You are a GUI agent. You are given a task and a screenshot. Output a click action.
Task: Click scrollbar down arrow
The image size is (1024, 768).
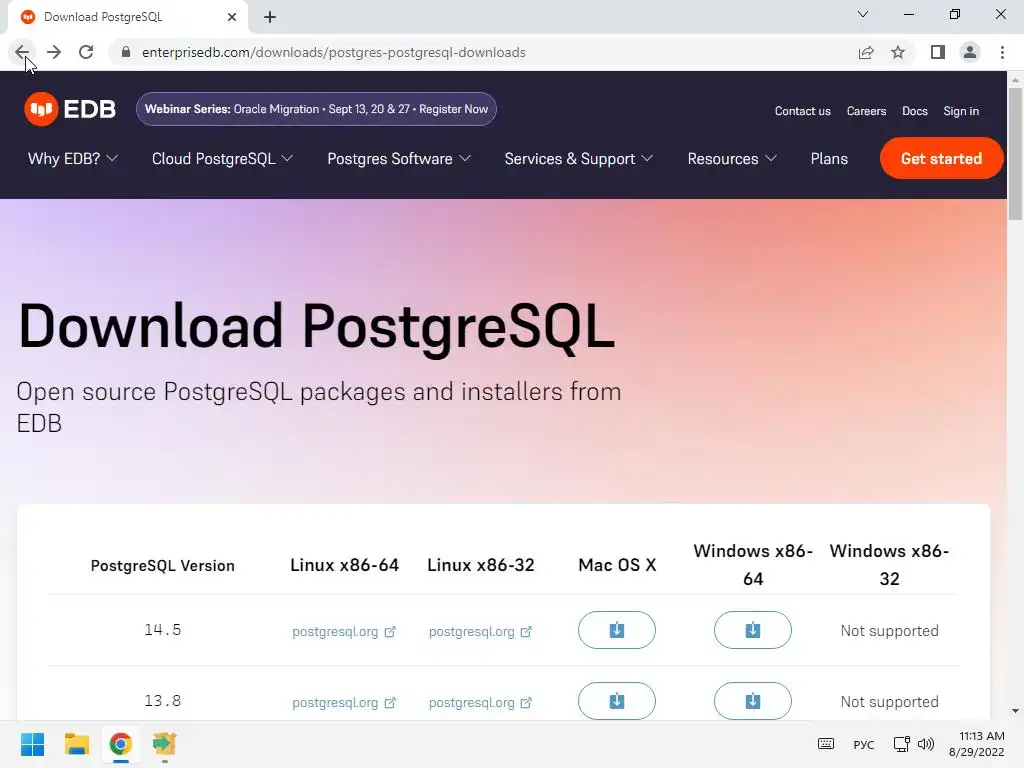[1015, 711]
